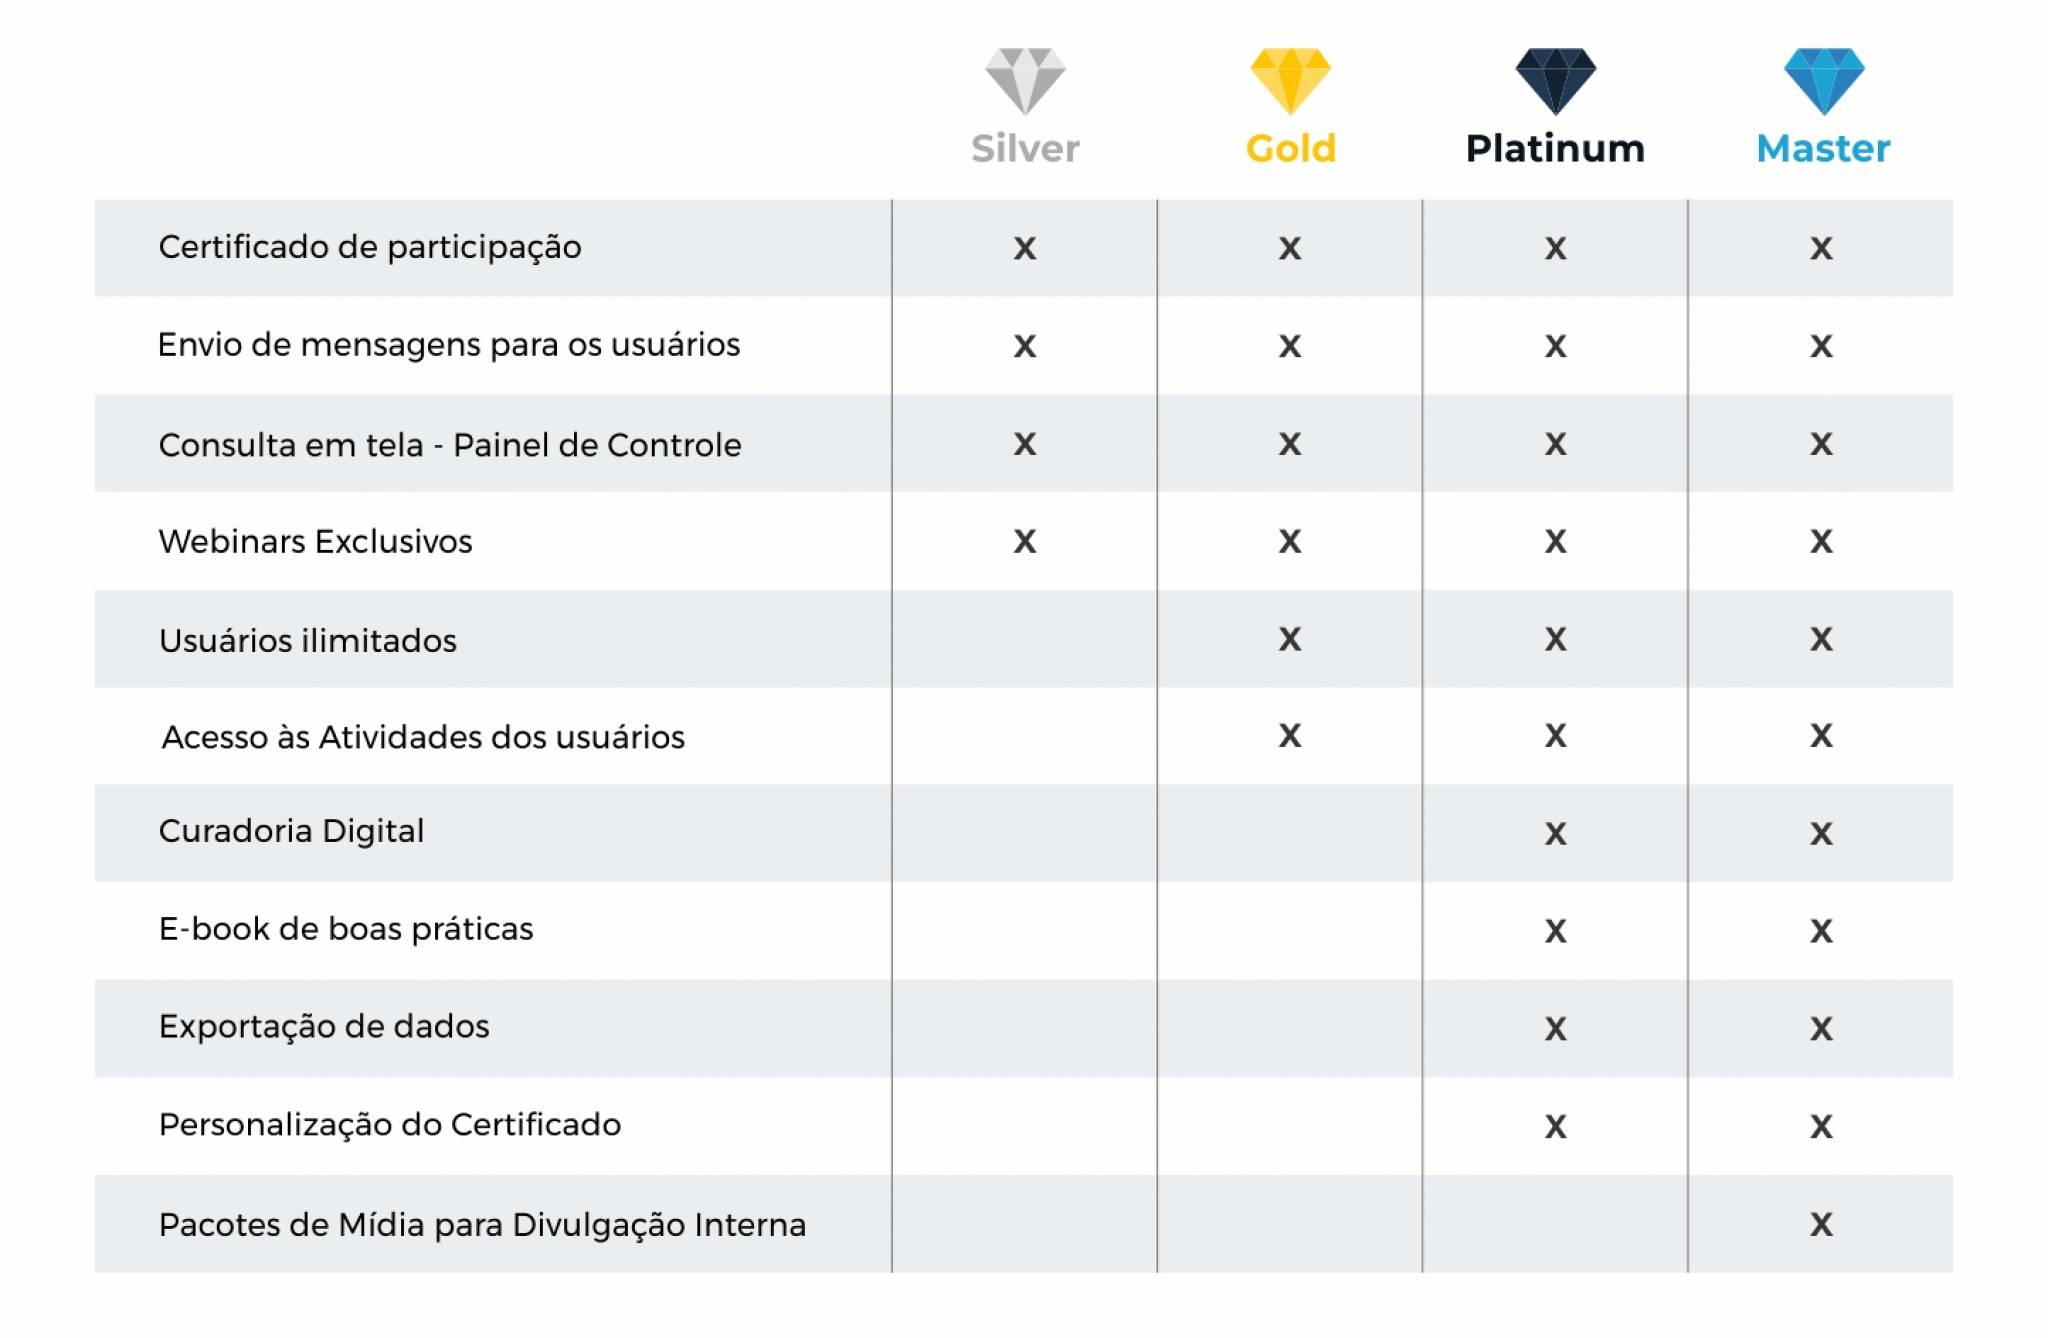Click the Master X for Pacotes de Mídia
The width and height of the screenshot is (2048, 1338).
pos(1821,1224)
